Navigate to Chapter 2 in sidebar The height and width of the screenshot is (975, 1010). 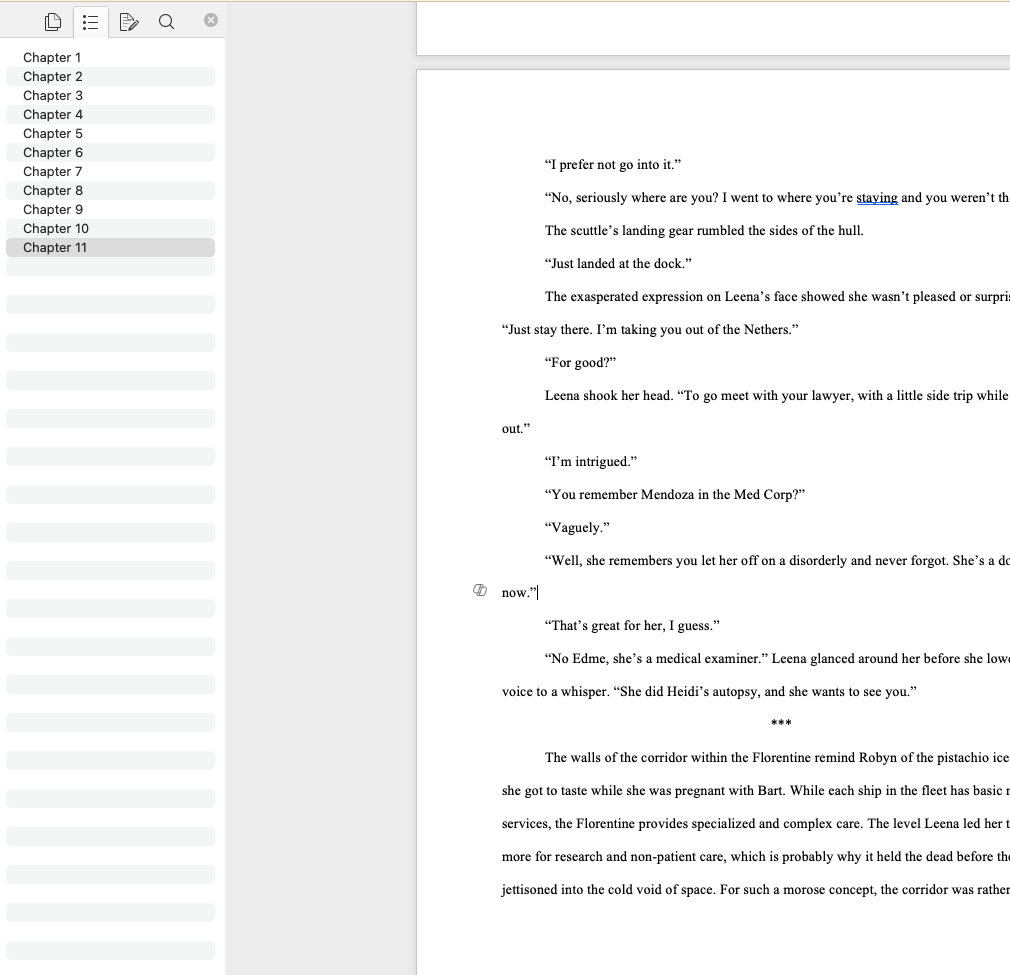click(53, 77)
